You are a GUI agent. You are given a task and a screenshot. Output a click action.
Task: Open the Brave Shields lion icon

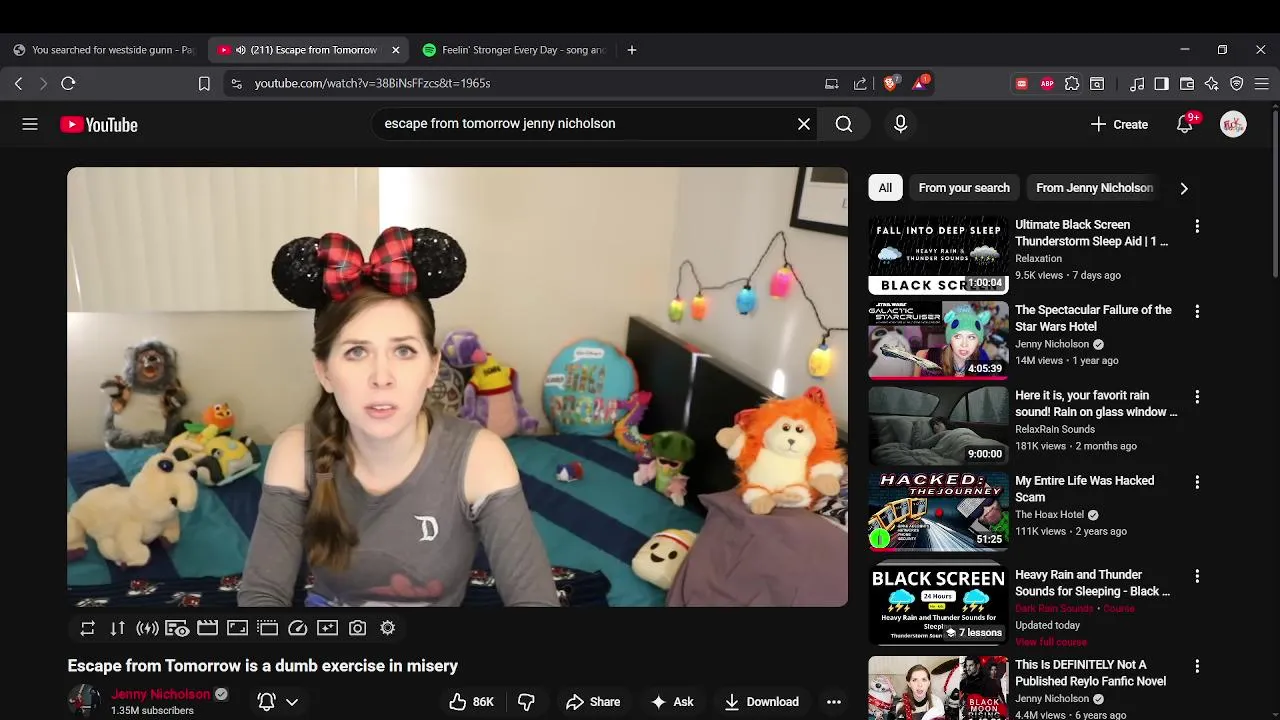(x=890, y=84)
